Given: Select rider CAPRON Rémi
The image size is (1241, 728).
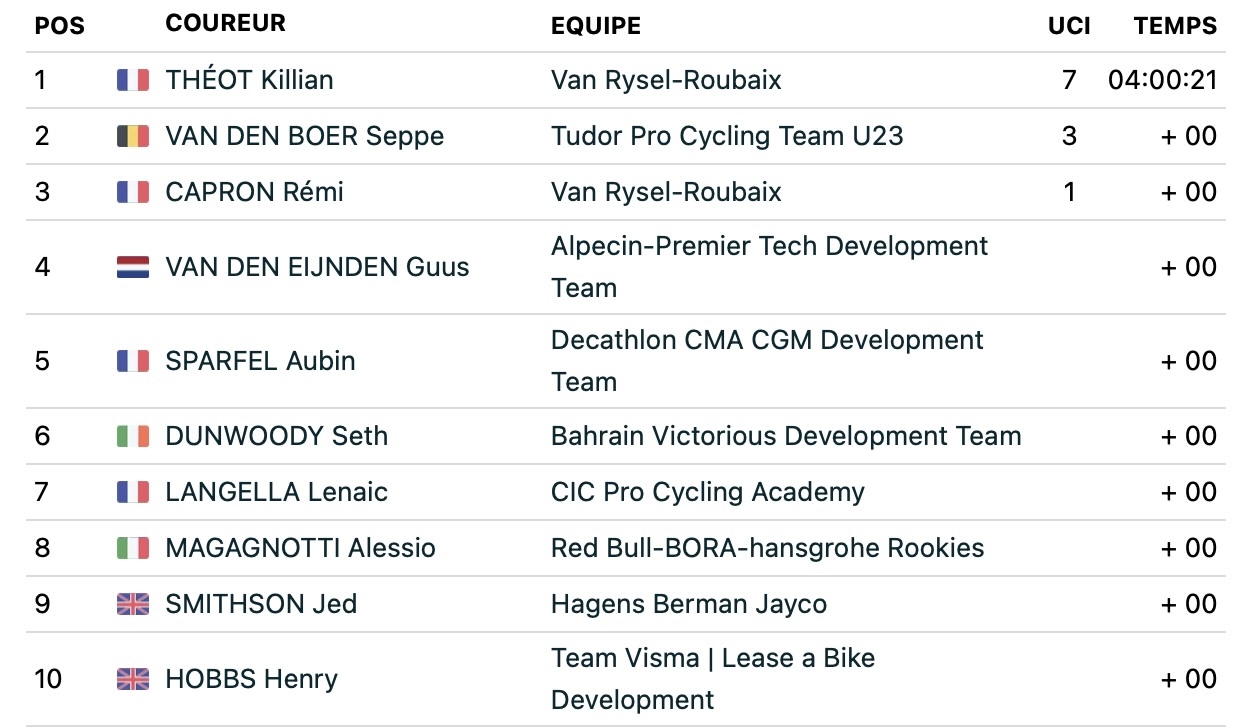Looking at the screenshot, I should [x=254, y=192].
